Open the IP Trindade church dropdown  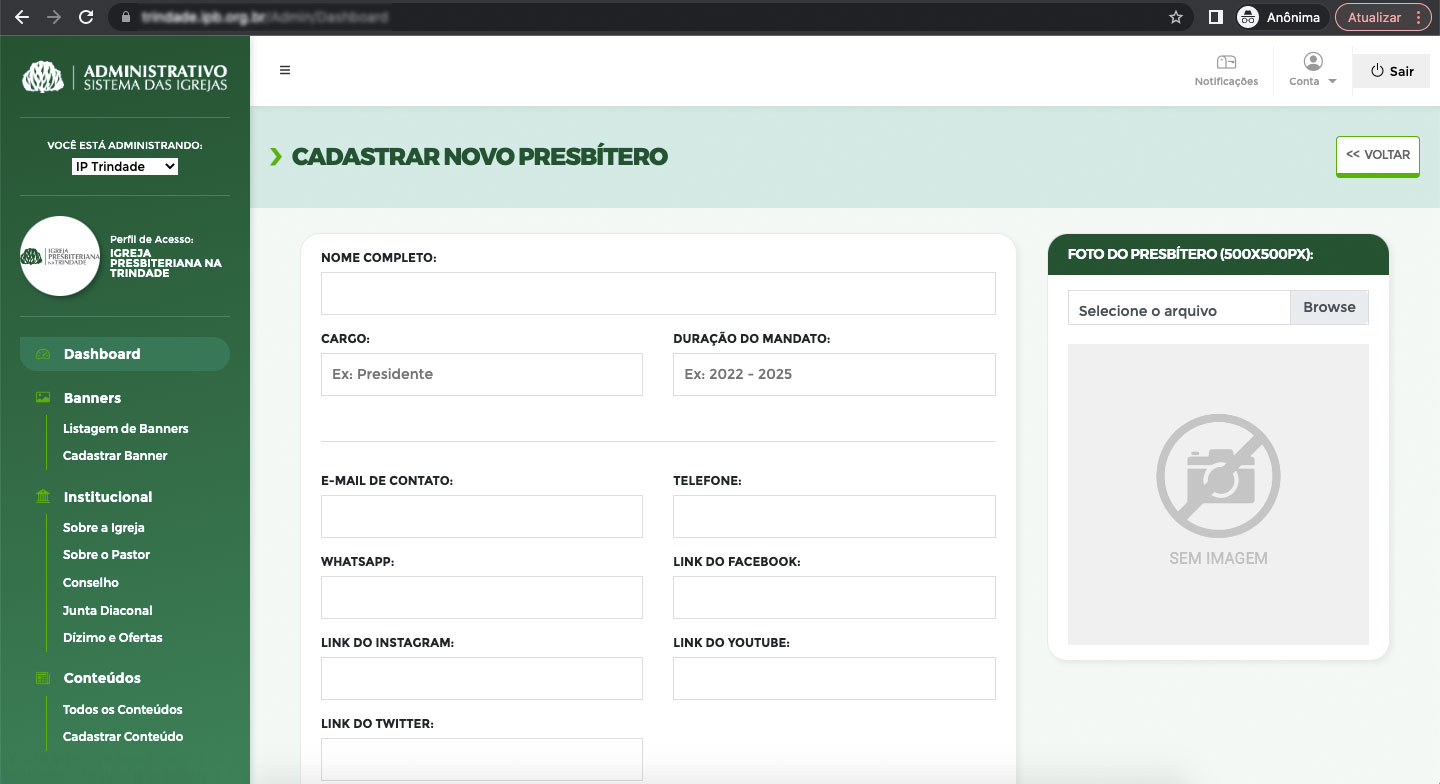(125, 166)
